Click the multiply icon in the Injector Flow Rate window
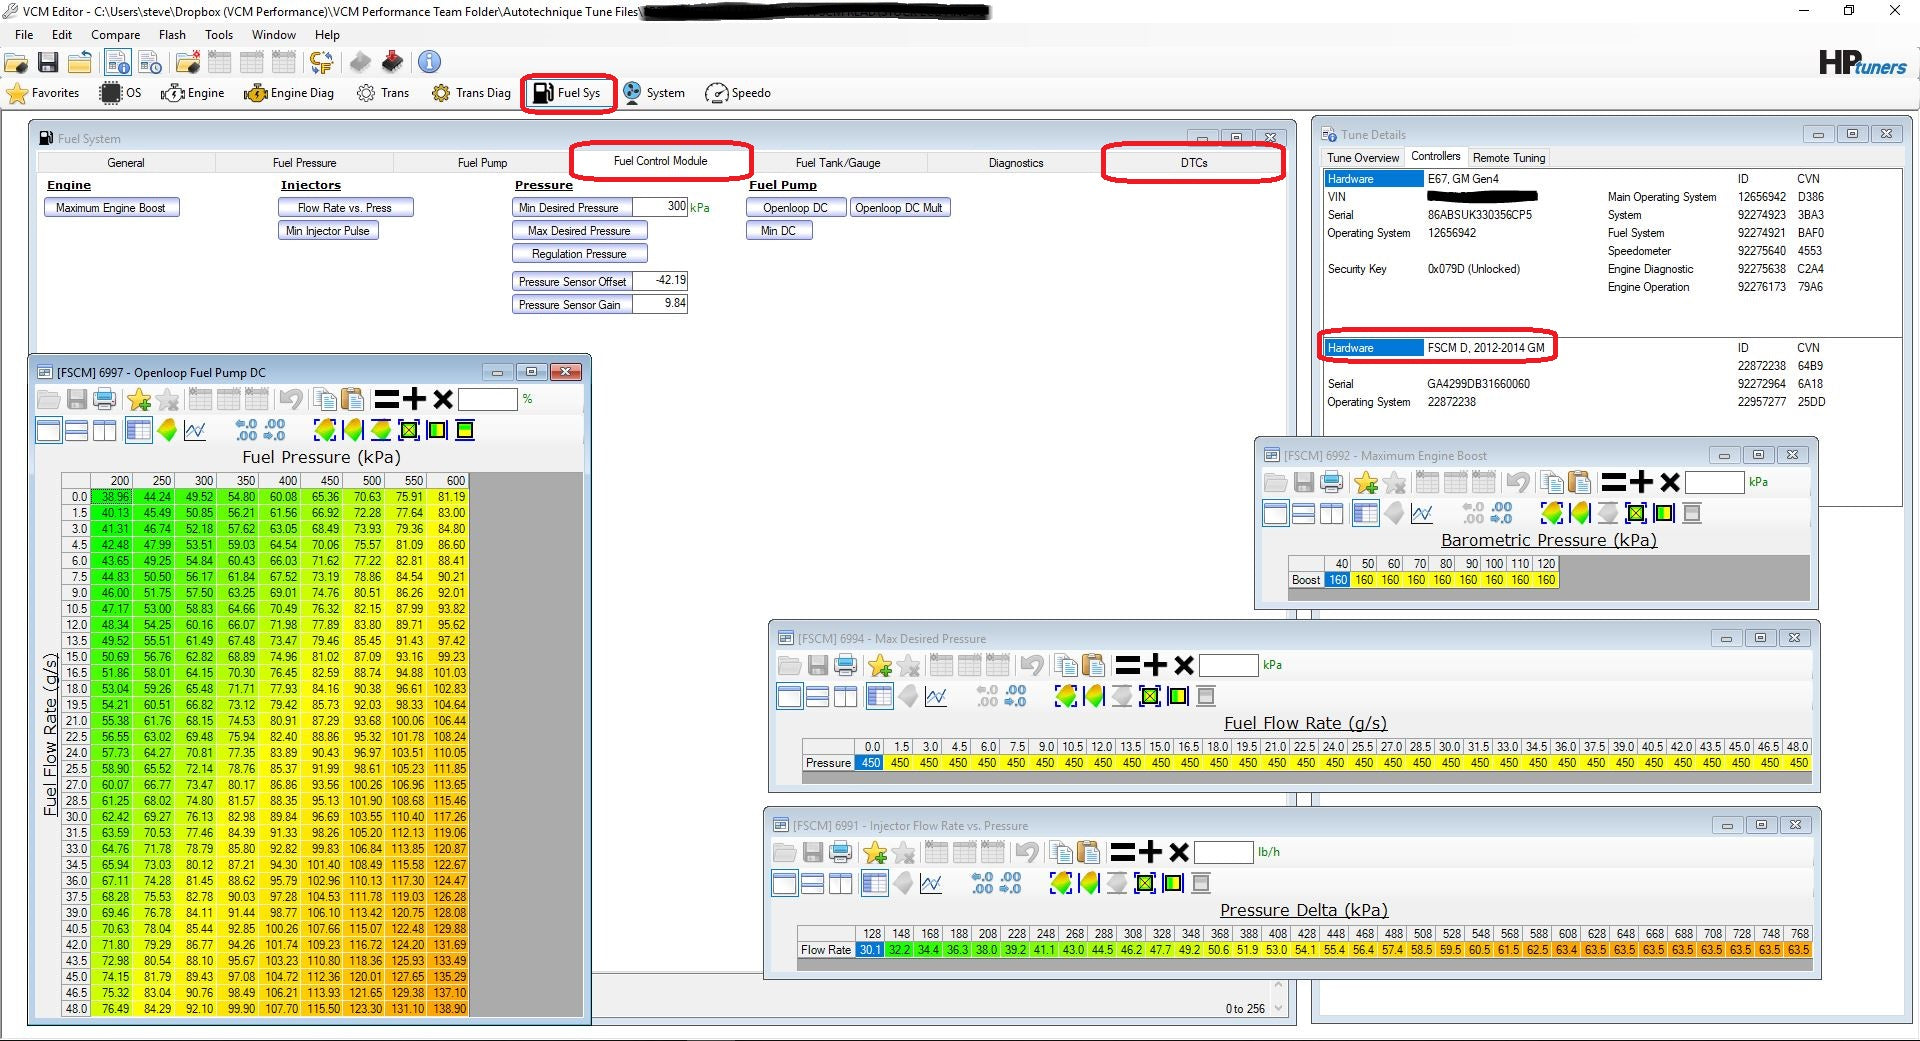Image resolution: width=1920 pixels, height=1041 pixels. 1179,852
